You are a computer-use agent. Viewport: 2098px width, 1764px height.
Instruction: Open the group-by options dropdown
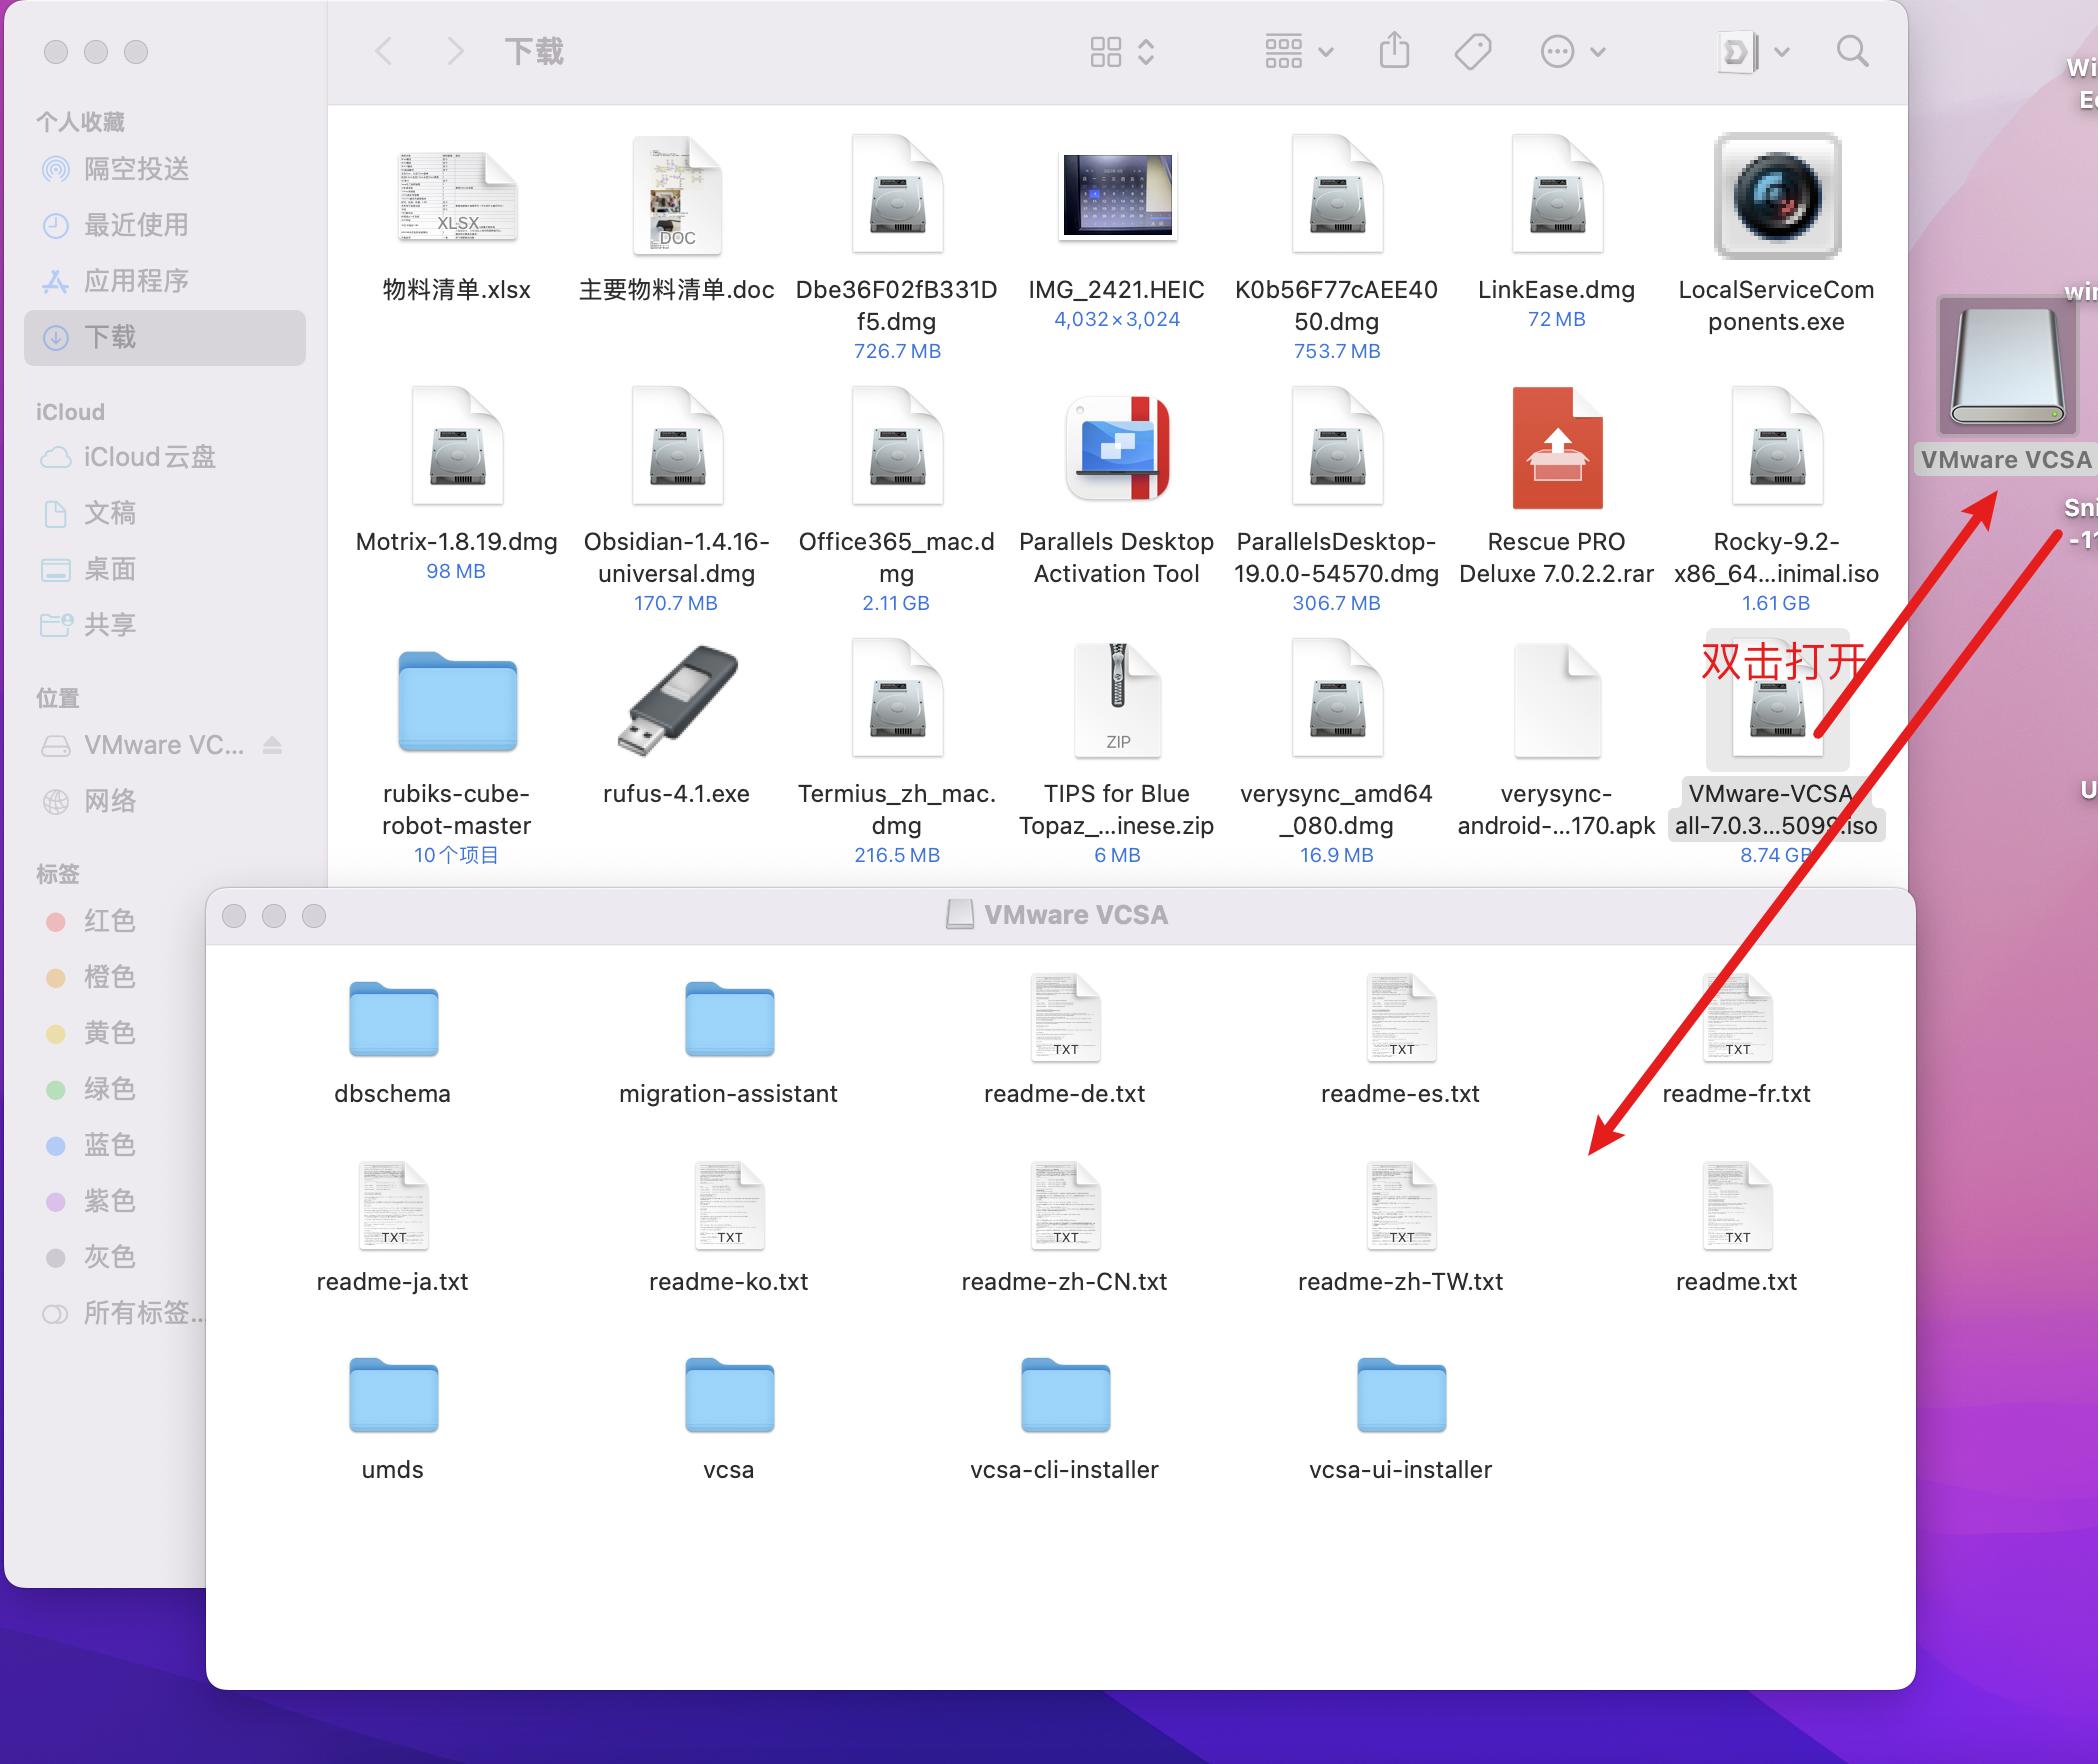(1298, 51)
